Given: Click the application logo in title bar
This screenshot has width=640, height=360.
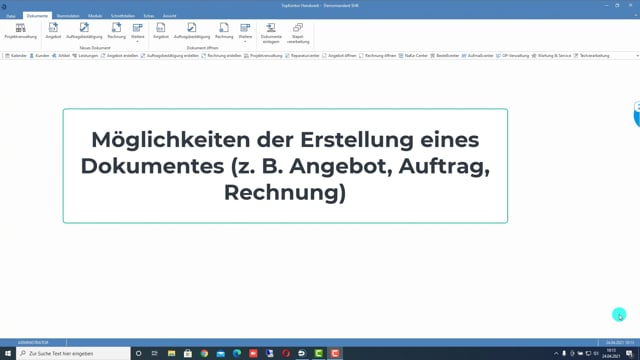Looking at the screenshot, I should [x=4, y=6].
